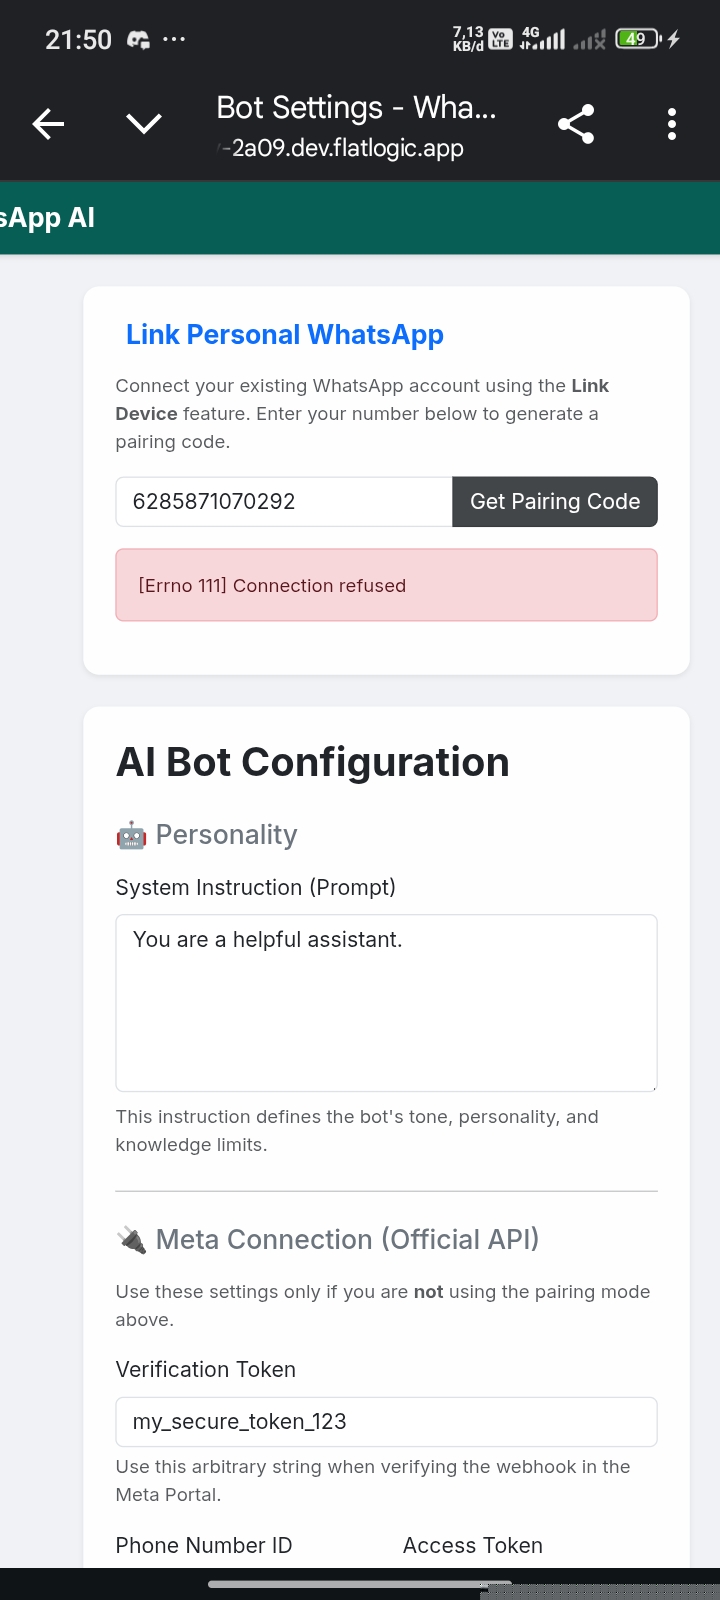Tap the notification icon next to the clock
The width and height of the screenshot is (720, 1600).
[138, 40]
